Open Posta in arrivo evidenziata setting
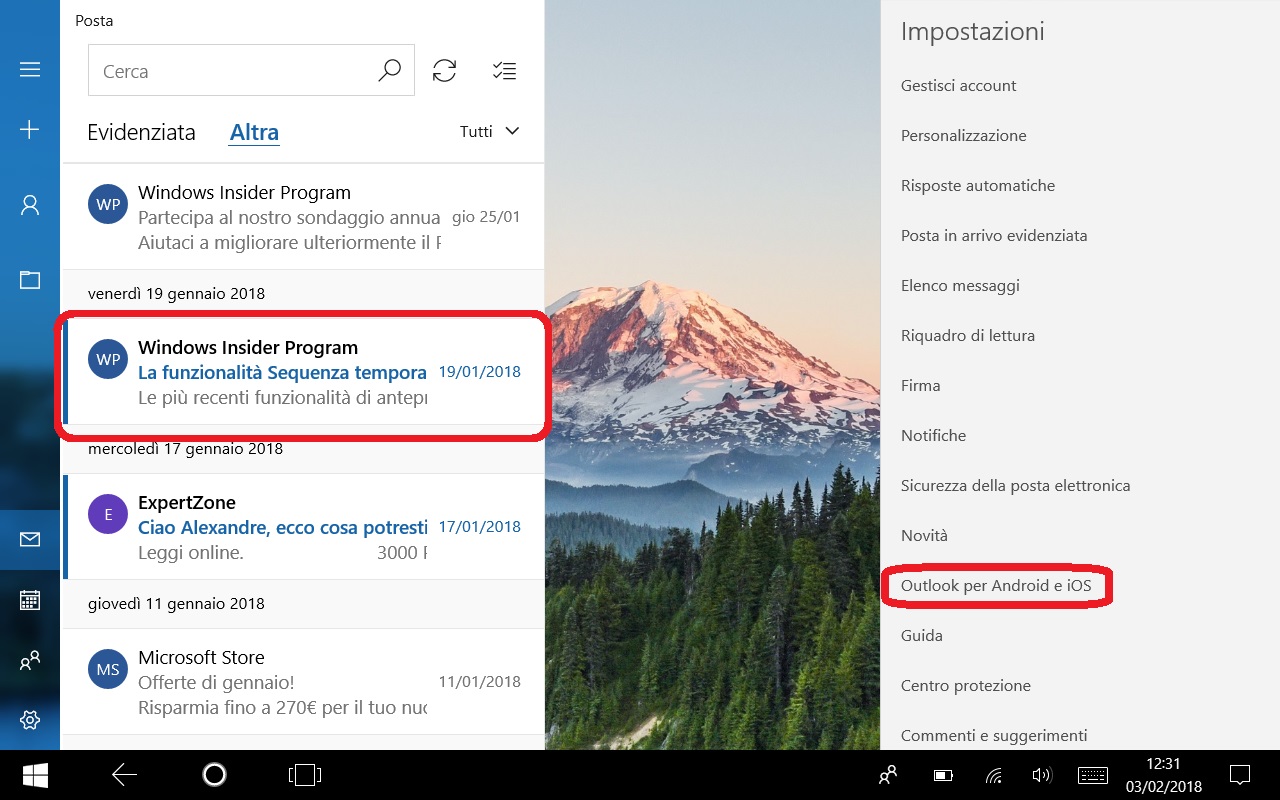This screenshot has height=800, width=1280. coord(993,235)
